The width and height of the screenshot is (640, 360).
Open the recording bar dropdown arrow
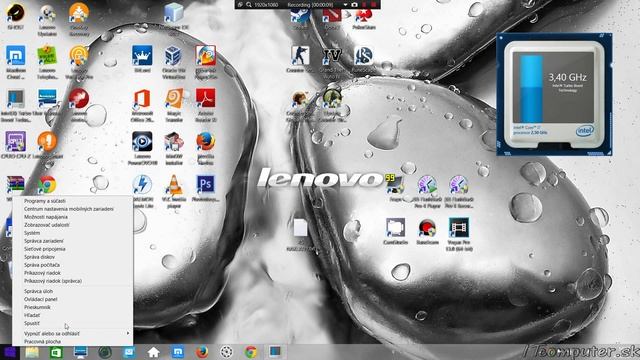click(x=345, y=4)
